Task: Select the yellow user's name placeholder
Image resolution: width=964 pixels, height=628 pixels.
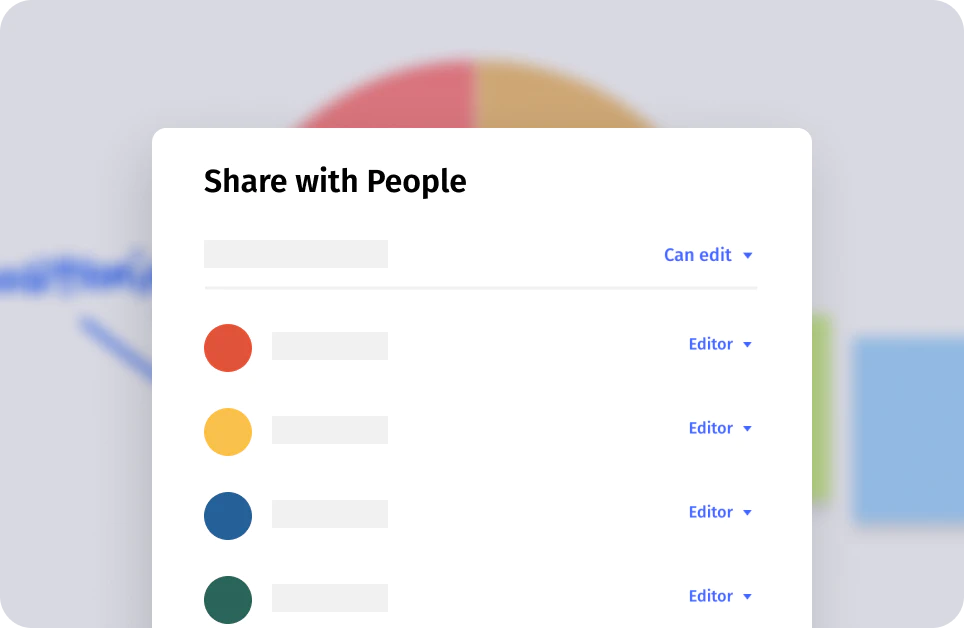Action: coord(330,430)
